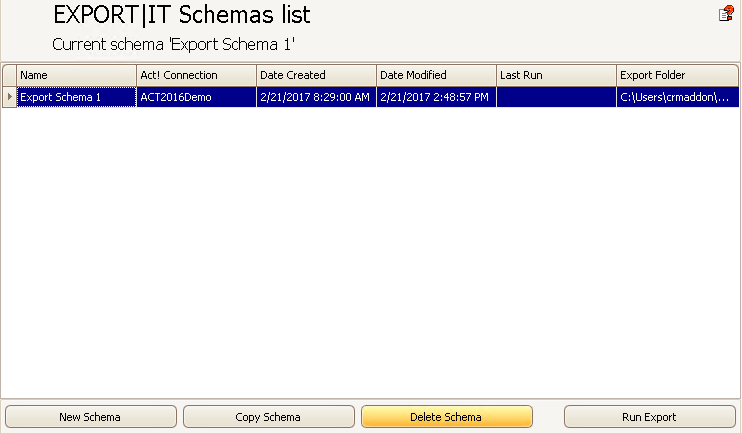Sort by the Last Run column header
This screenshot has height=433, width=742.
tap(556, 75)
